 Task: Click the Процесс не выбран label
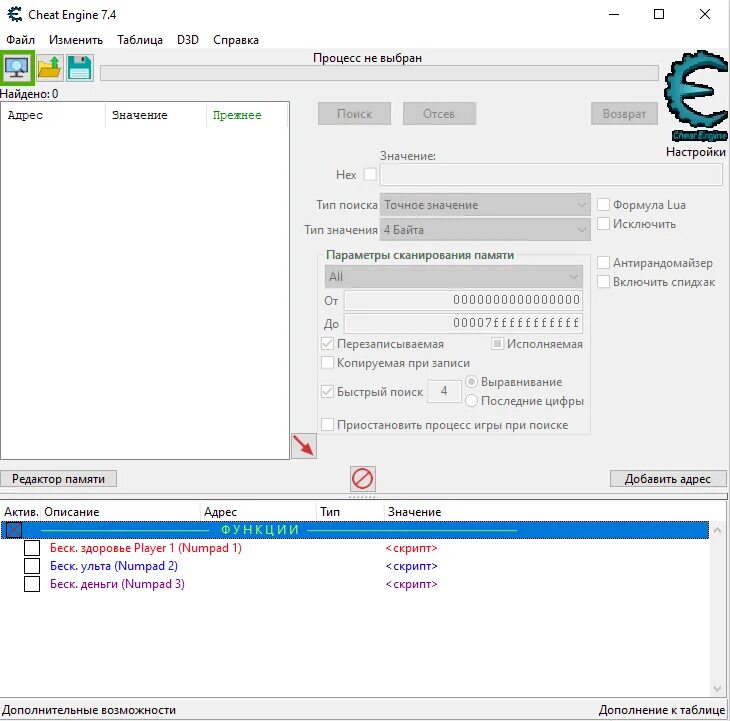[367, 58]
